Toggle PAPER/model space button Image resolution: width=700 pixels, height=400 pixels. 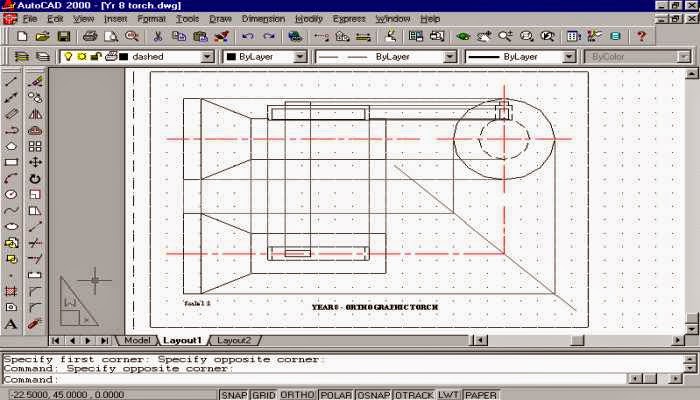pyautogui.click(x=480, y=395)
